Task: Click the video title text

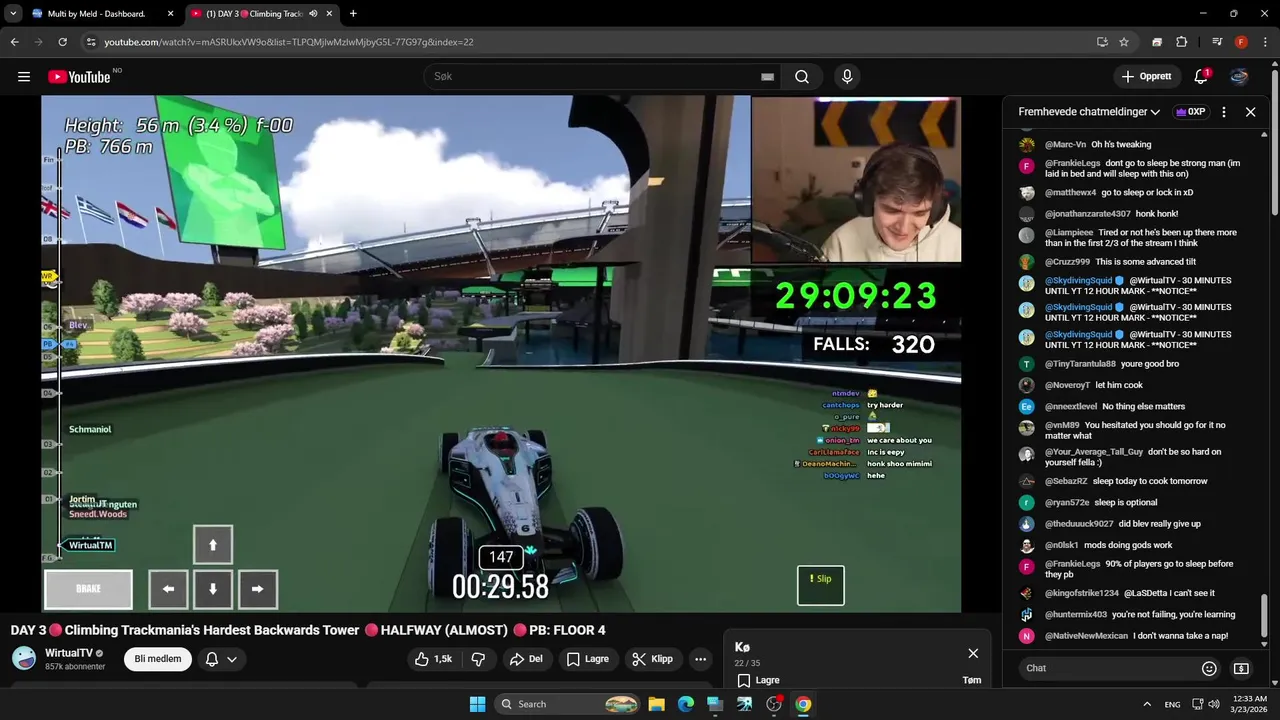Action: tap(308, 630)
